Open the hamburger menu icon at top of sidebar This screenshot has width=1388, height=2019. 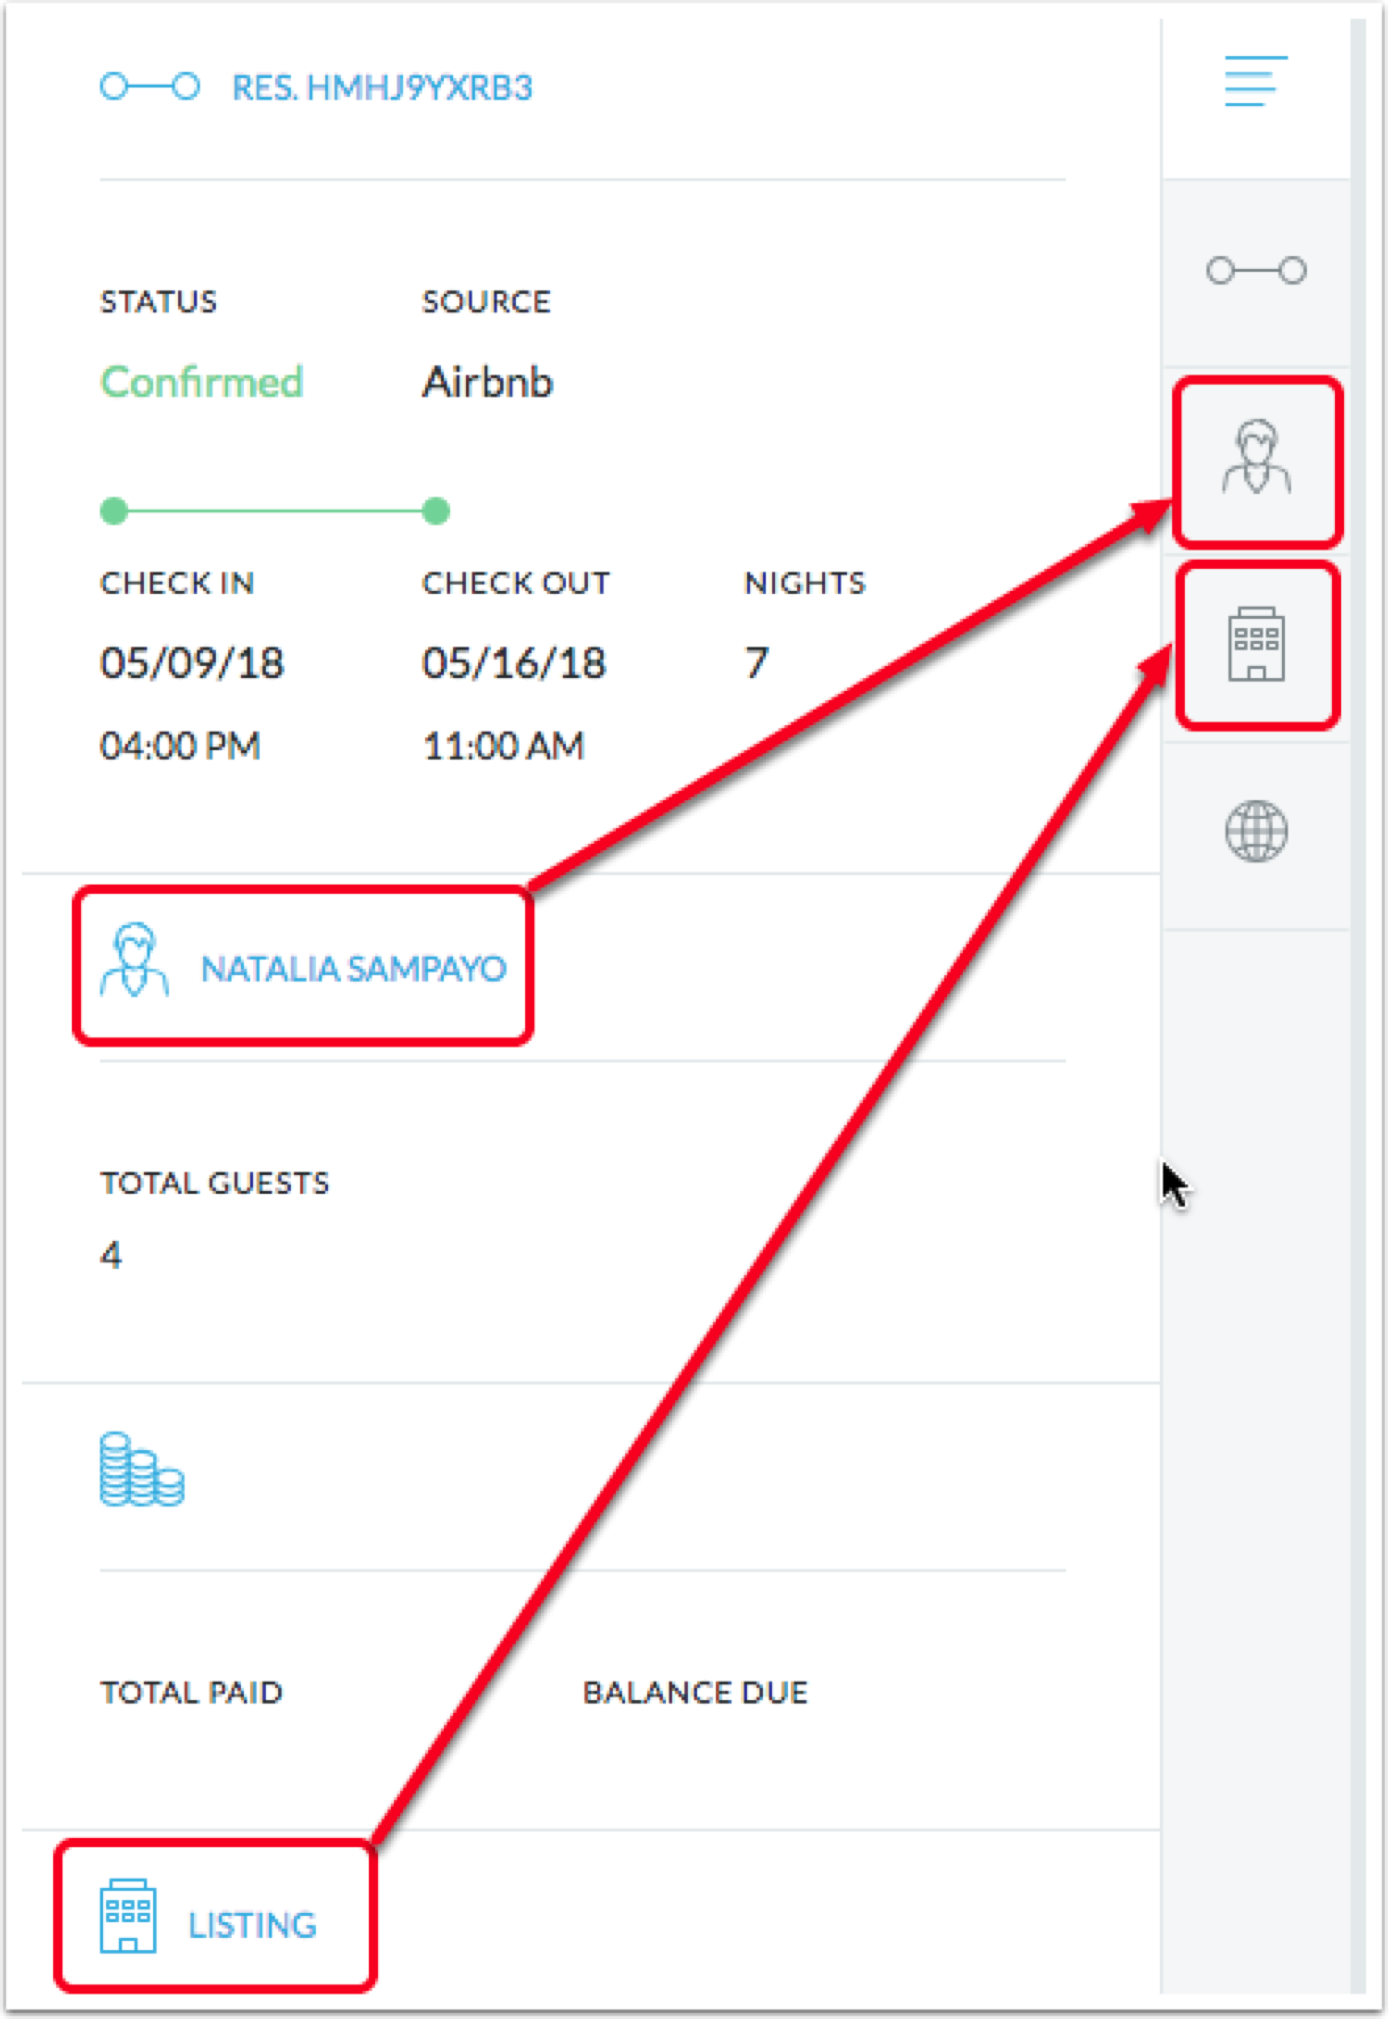click(1256, 81)
